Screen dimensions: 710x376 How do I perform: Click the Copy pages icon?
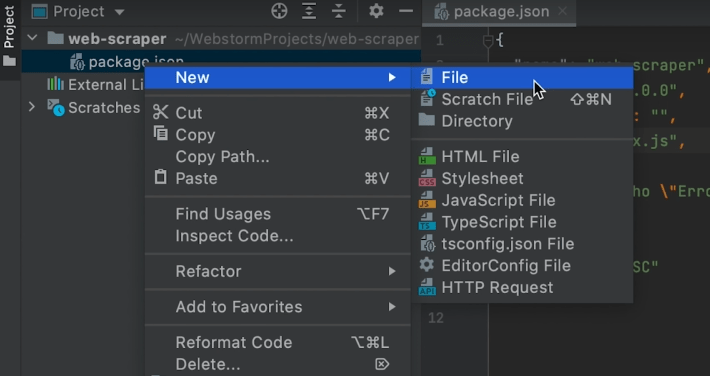pos(161,134)
